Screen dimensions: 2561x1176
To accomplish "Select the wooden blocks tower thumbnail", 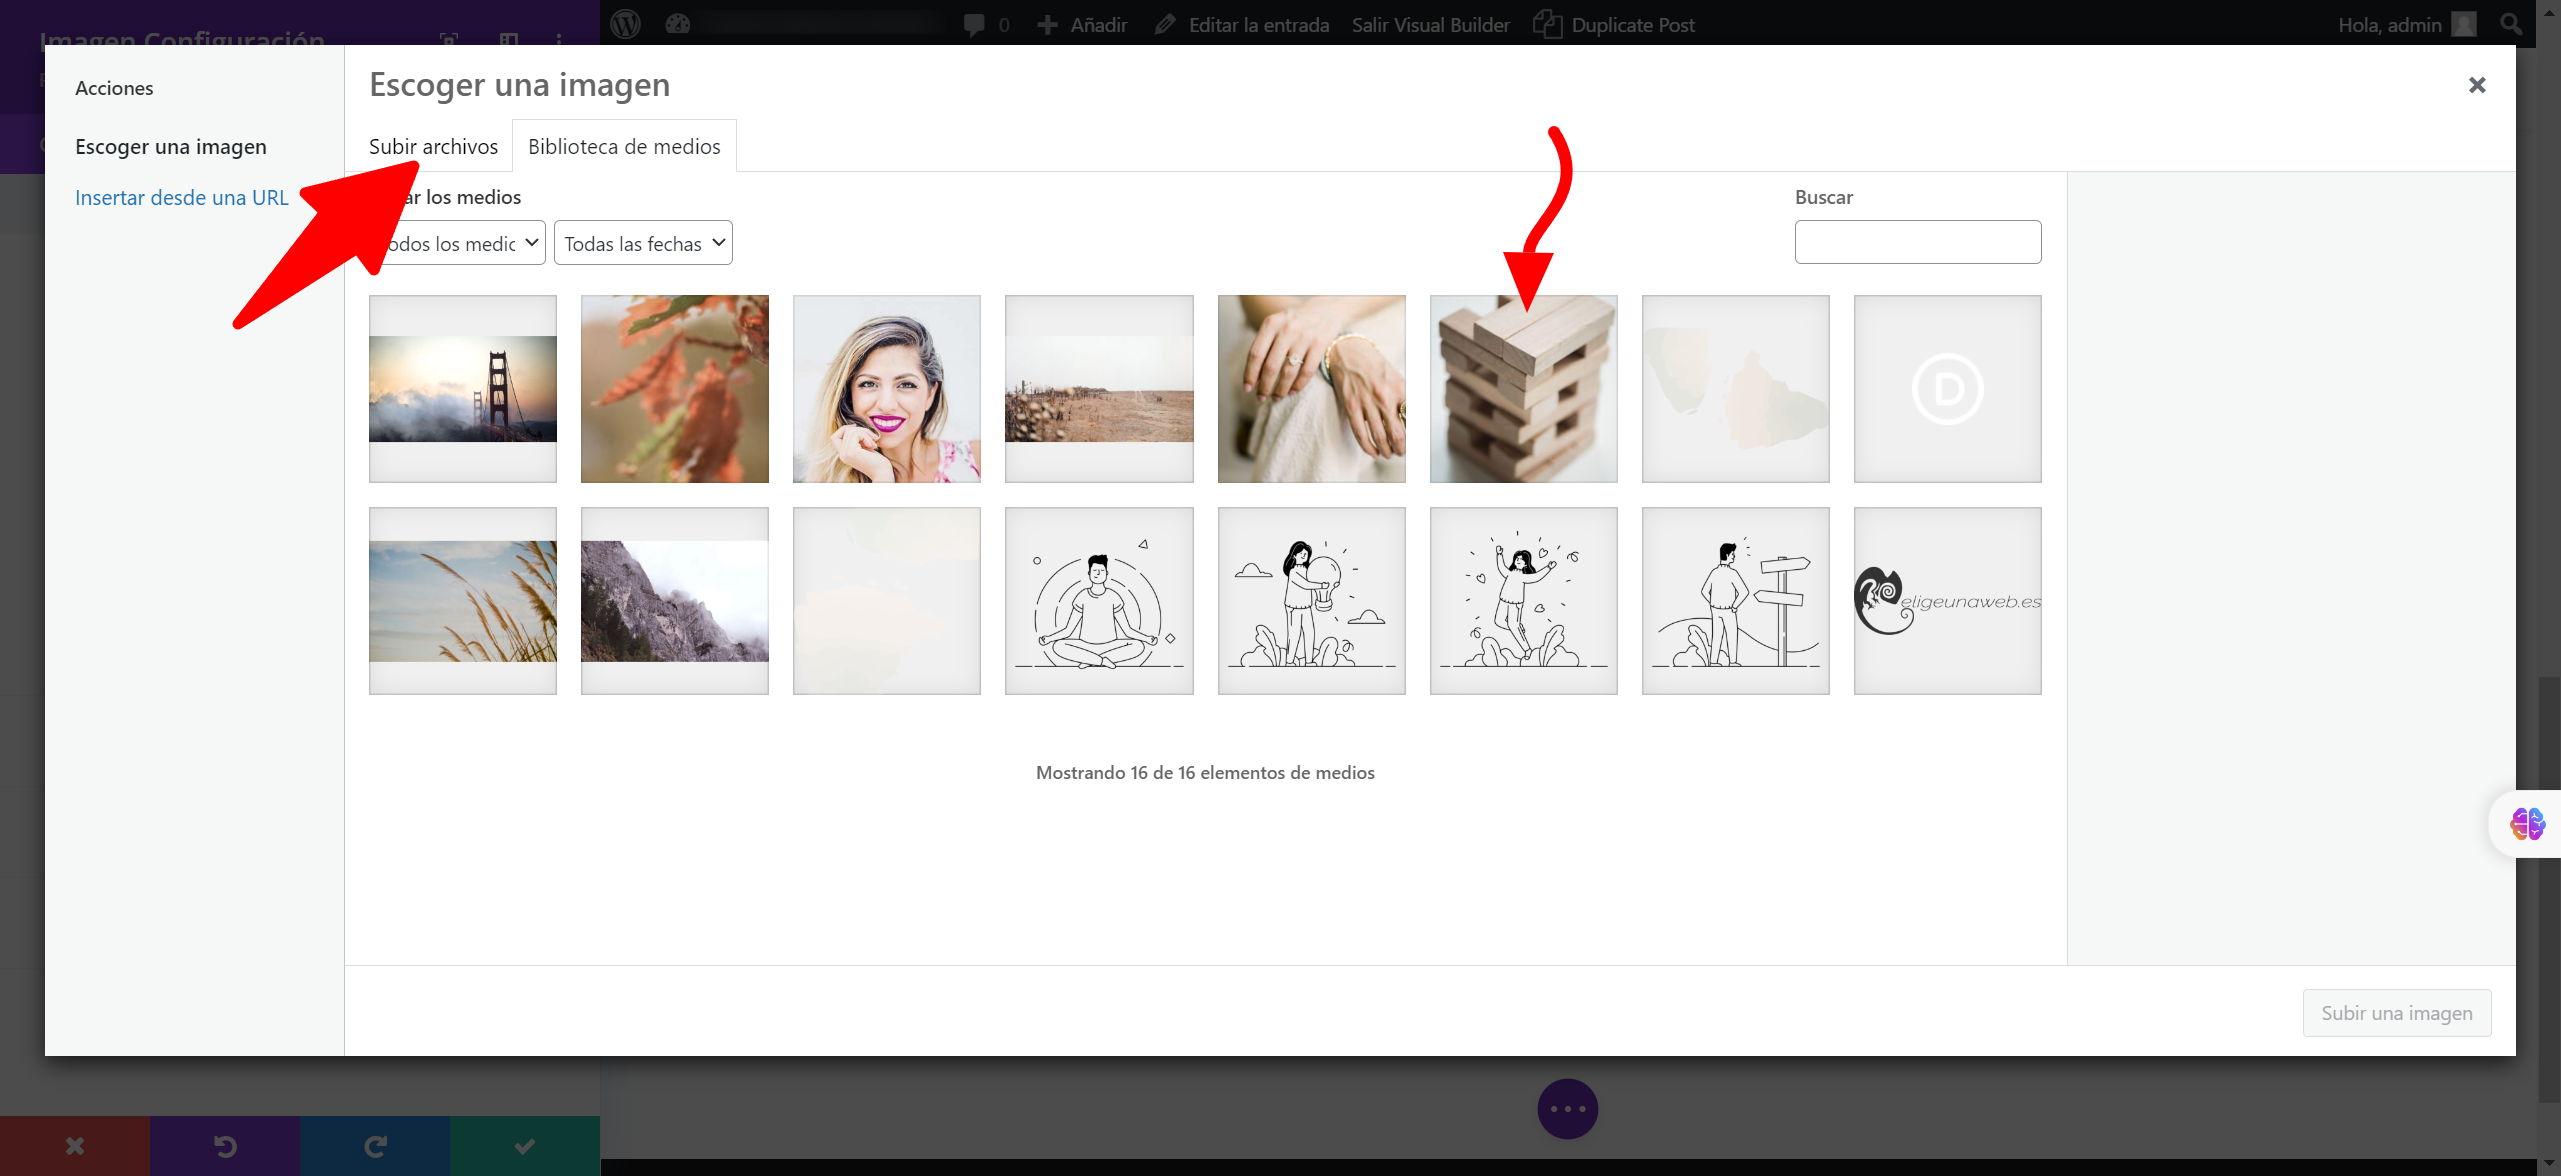I will 1523,389.
